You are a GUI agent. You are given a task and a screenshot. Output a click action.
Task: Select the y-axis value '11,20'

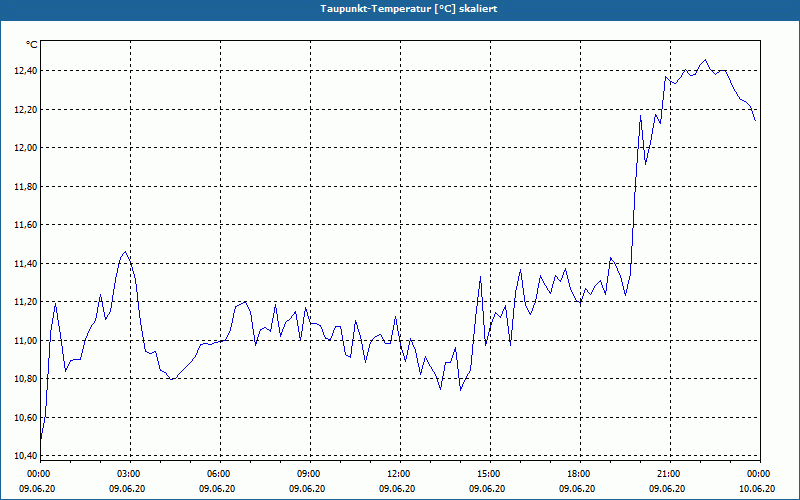pyautogui.click(x=26, y=302)
